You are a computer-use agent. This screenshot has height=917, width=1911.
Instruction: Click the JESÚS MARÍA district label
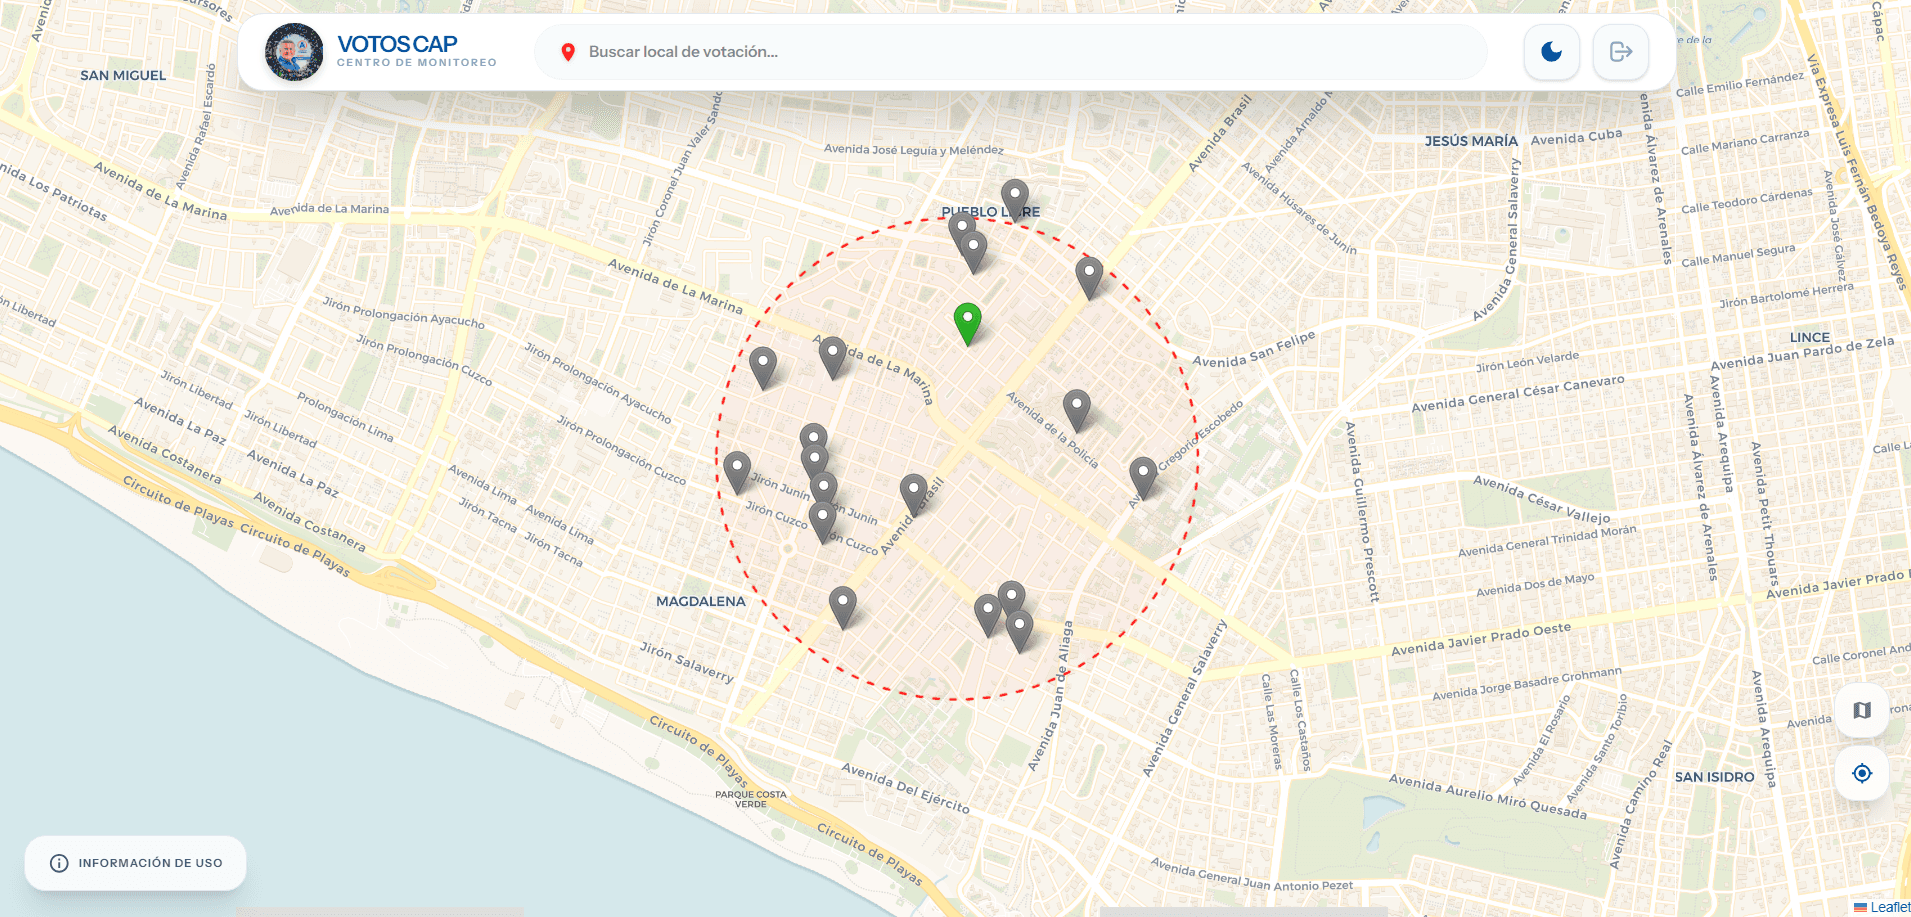1471,141
